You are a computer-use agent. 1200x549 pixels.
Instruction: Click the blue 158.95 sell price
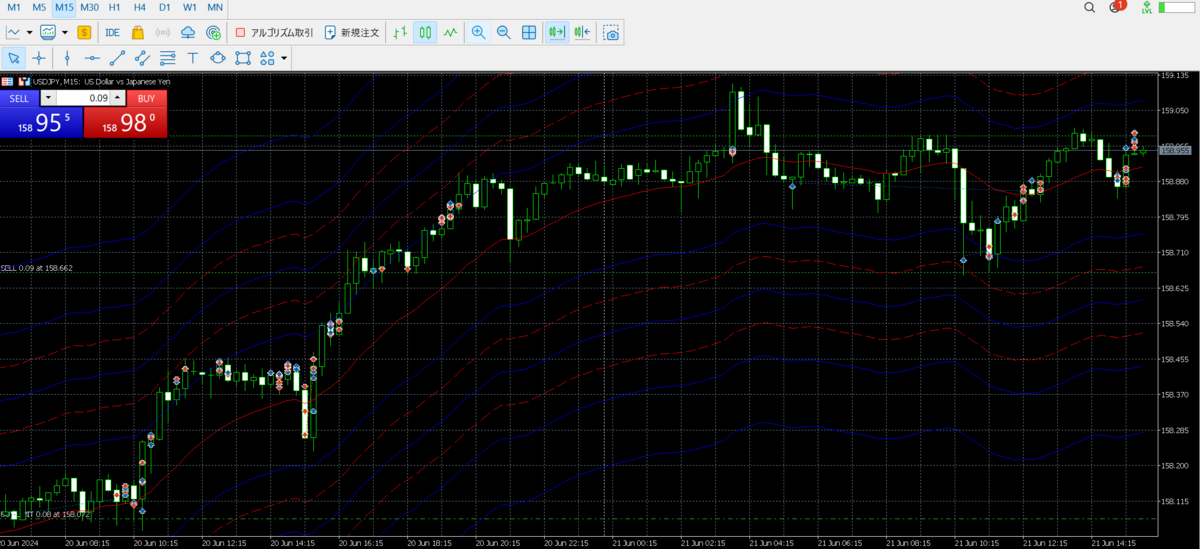[41, 122]
